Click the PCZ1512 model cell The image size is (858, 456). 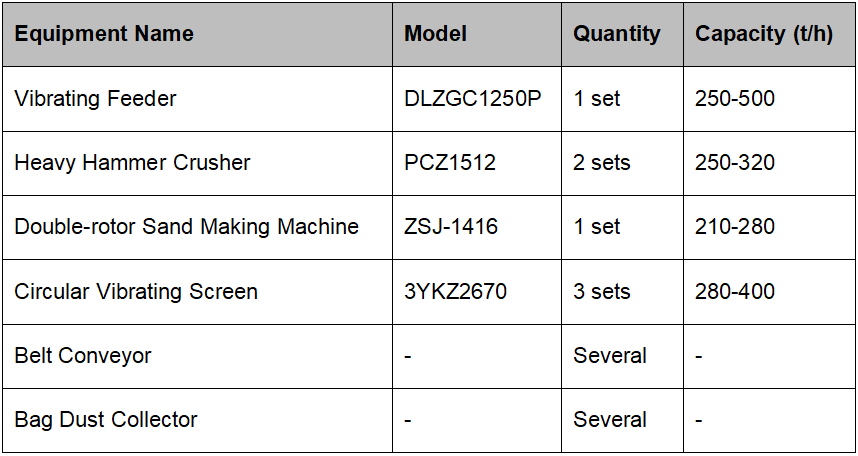(x=450, y=163)
